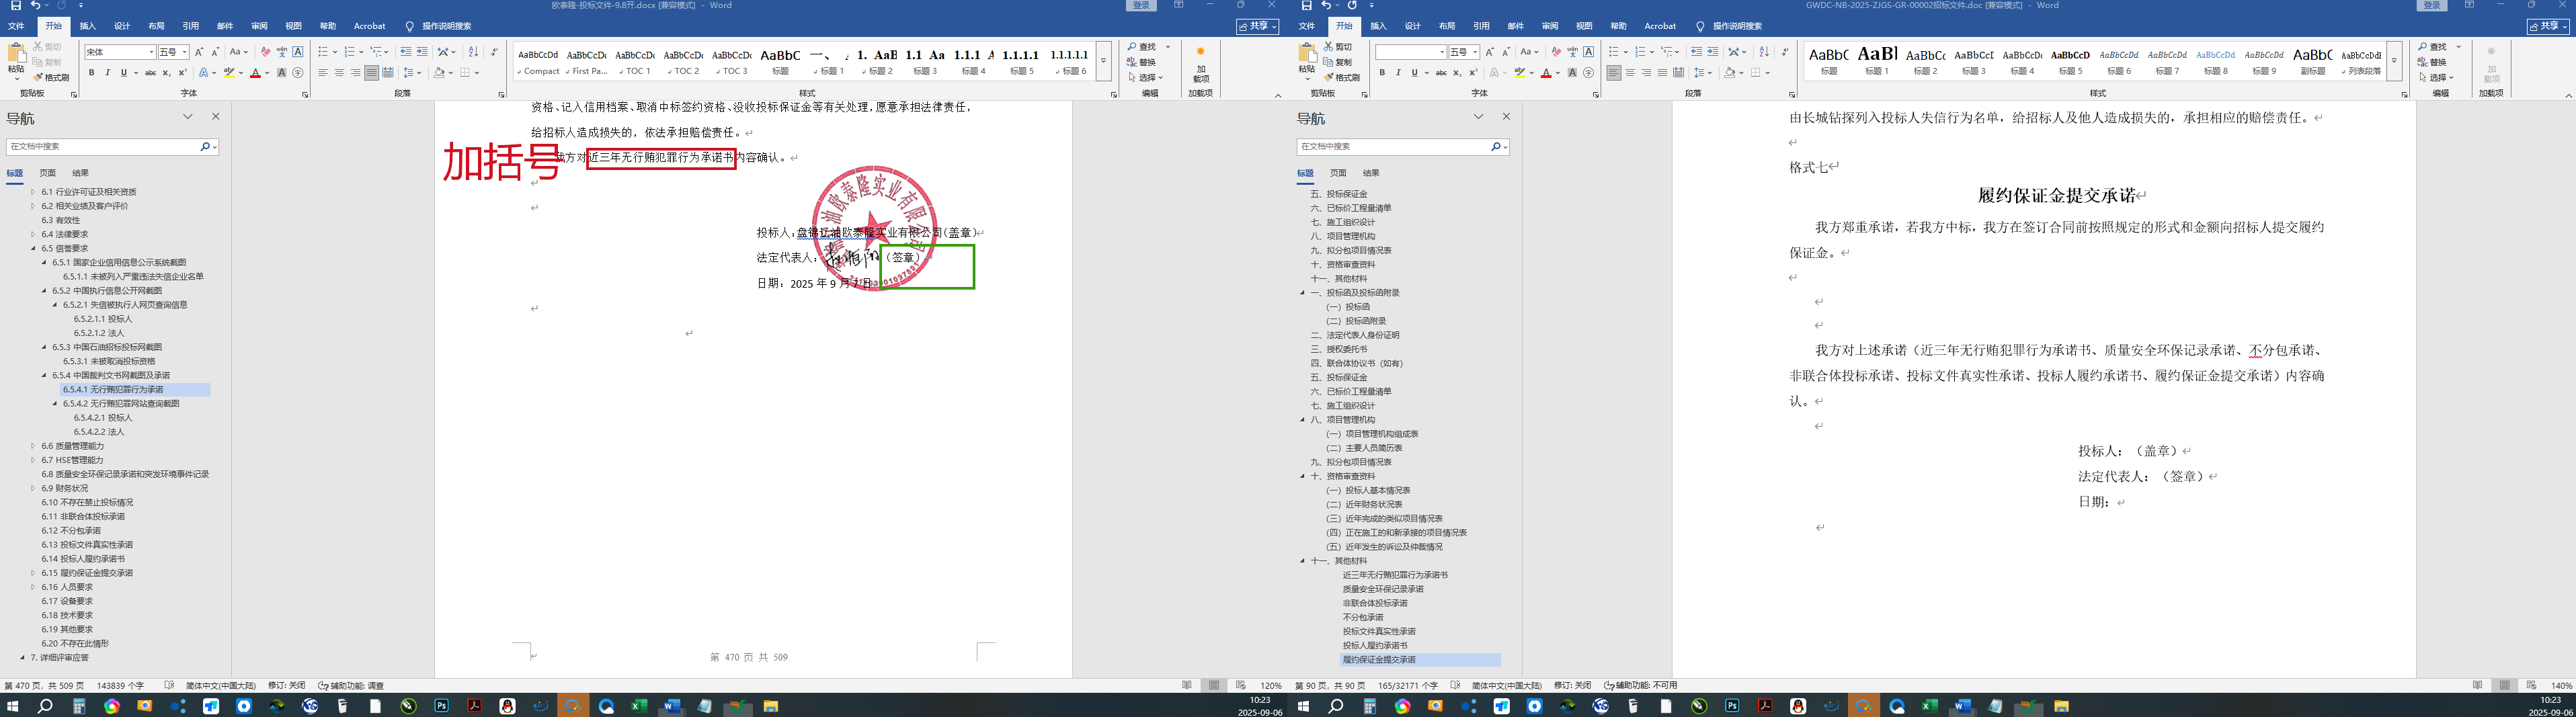Select 6.15 履约保证金提交承诺 in the left navigation pane

tap(87, 573)
